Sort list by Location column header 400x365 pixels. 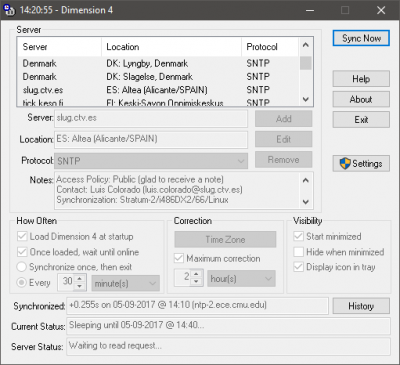click(x=171, y=47)
